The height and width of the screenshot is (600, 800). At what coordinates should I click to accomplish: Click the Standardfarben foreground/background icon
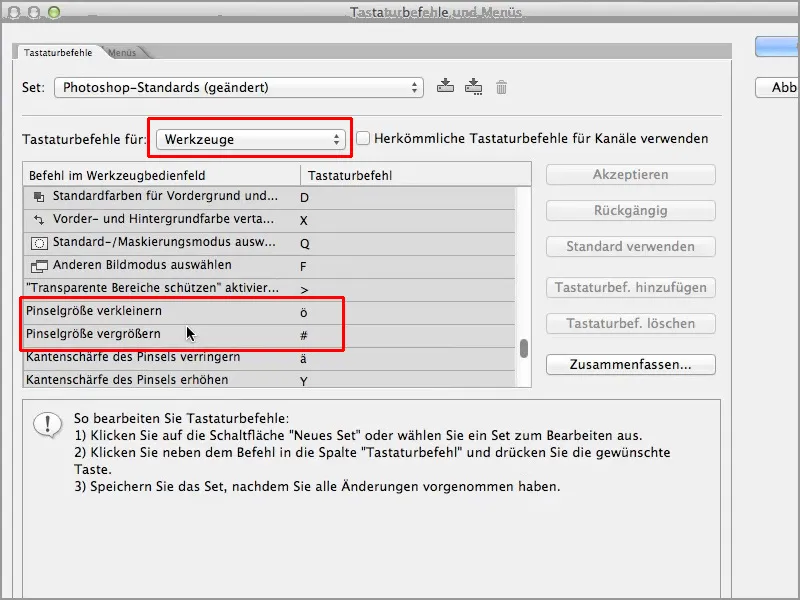[x=39, y=196]
